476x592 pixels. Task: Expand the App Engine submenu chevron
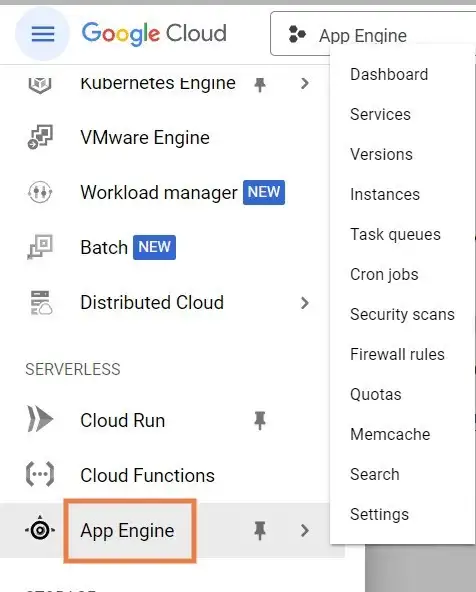305,530
